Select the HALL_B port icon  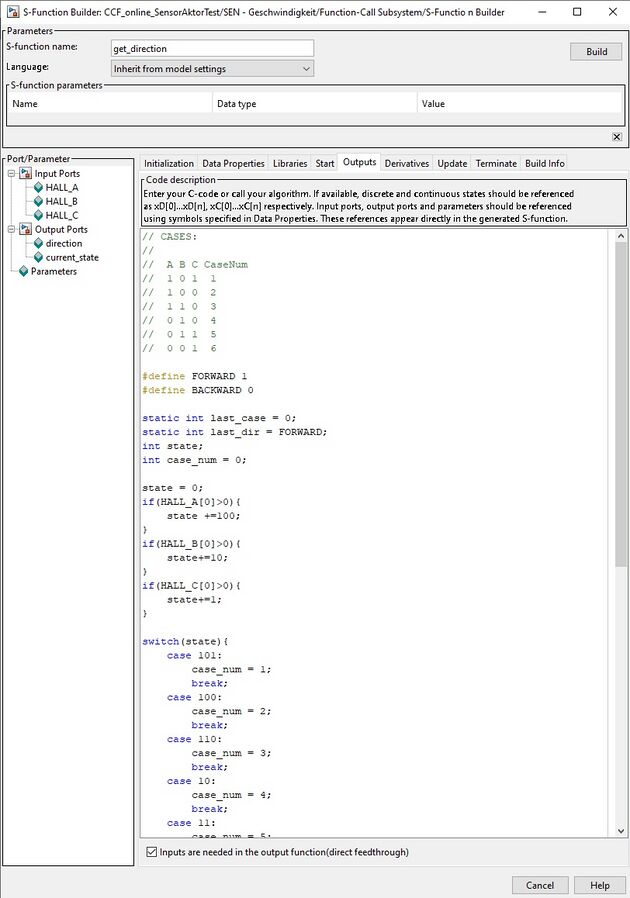tap(38, 202)
